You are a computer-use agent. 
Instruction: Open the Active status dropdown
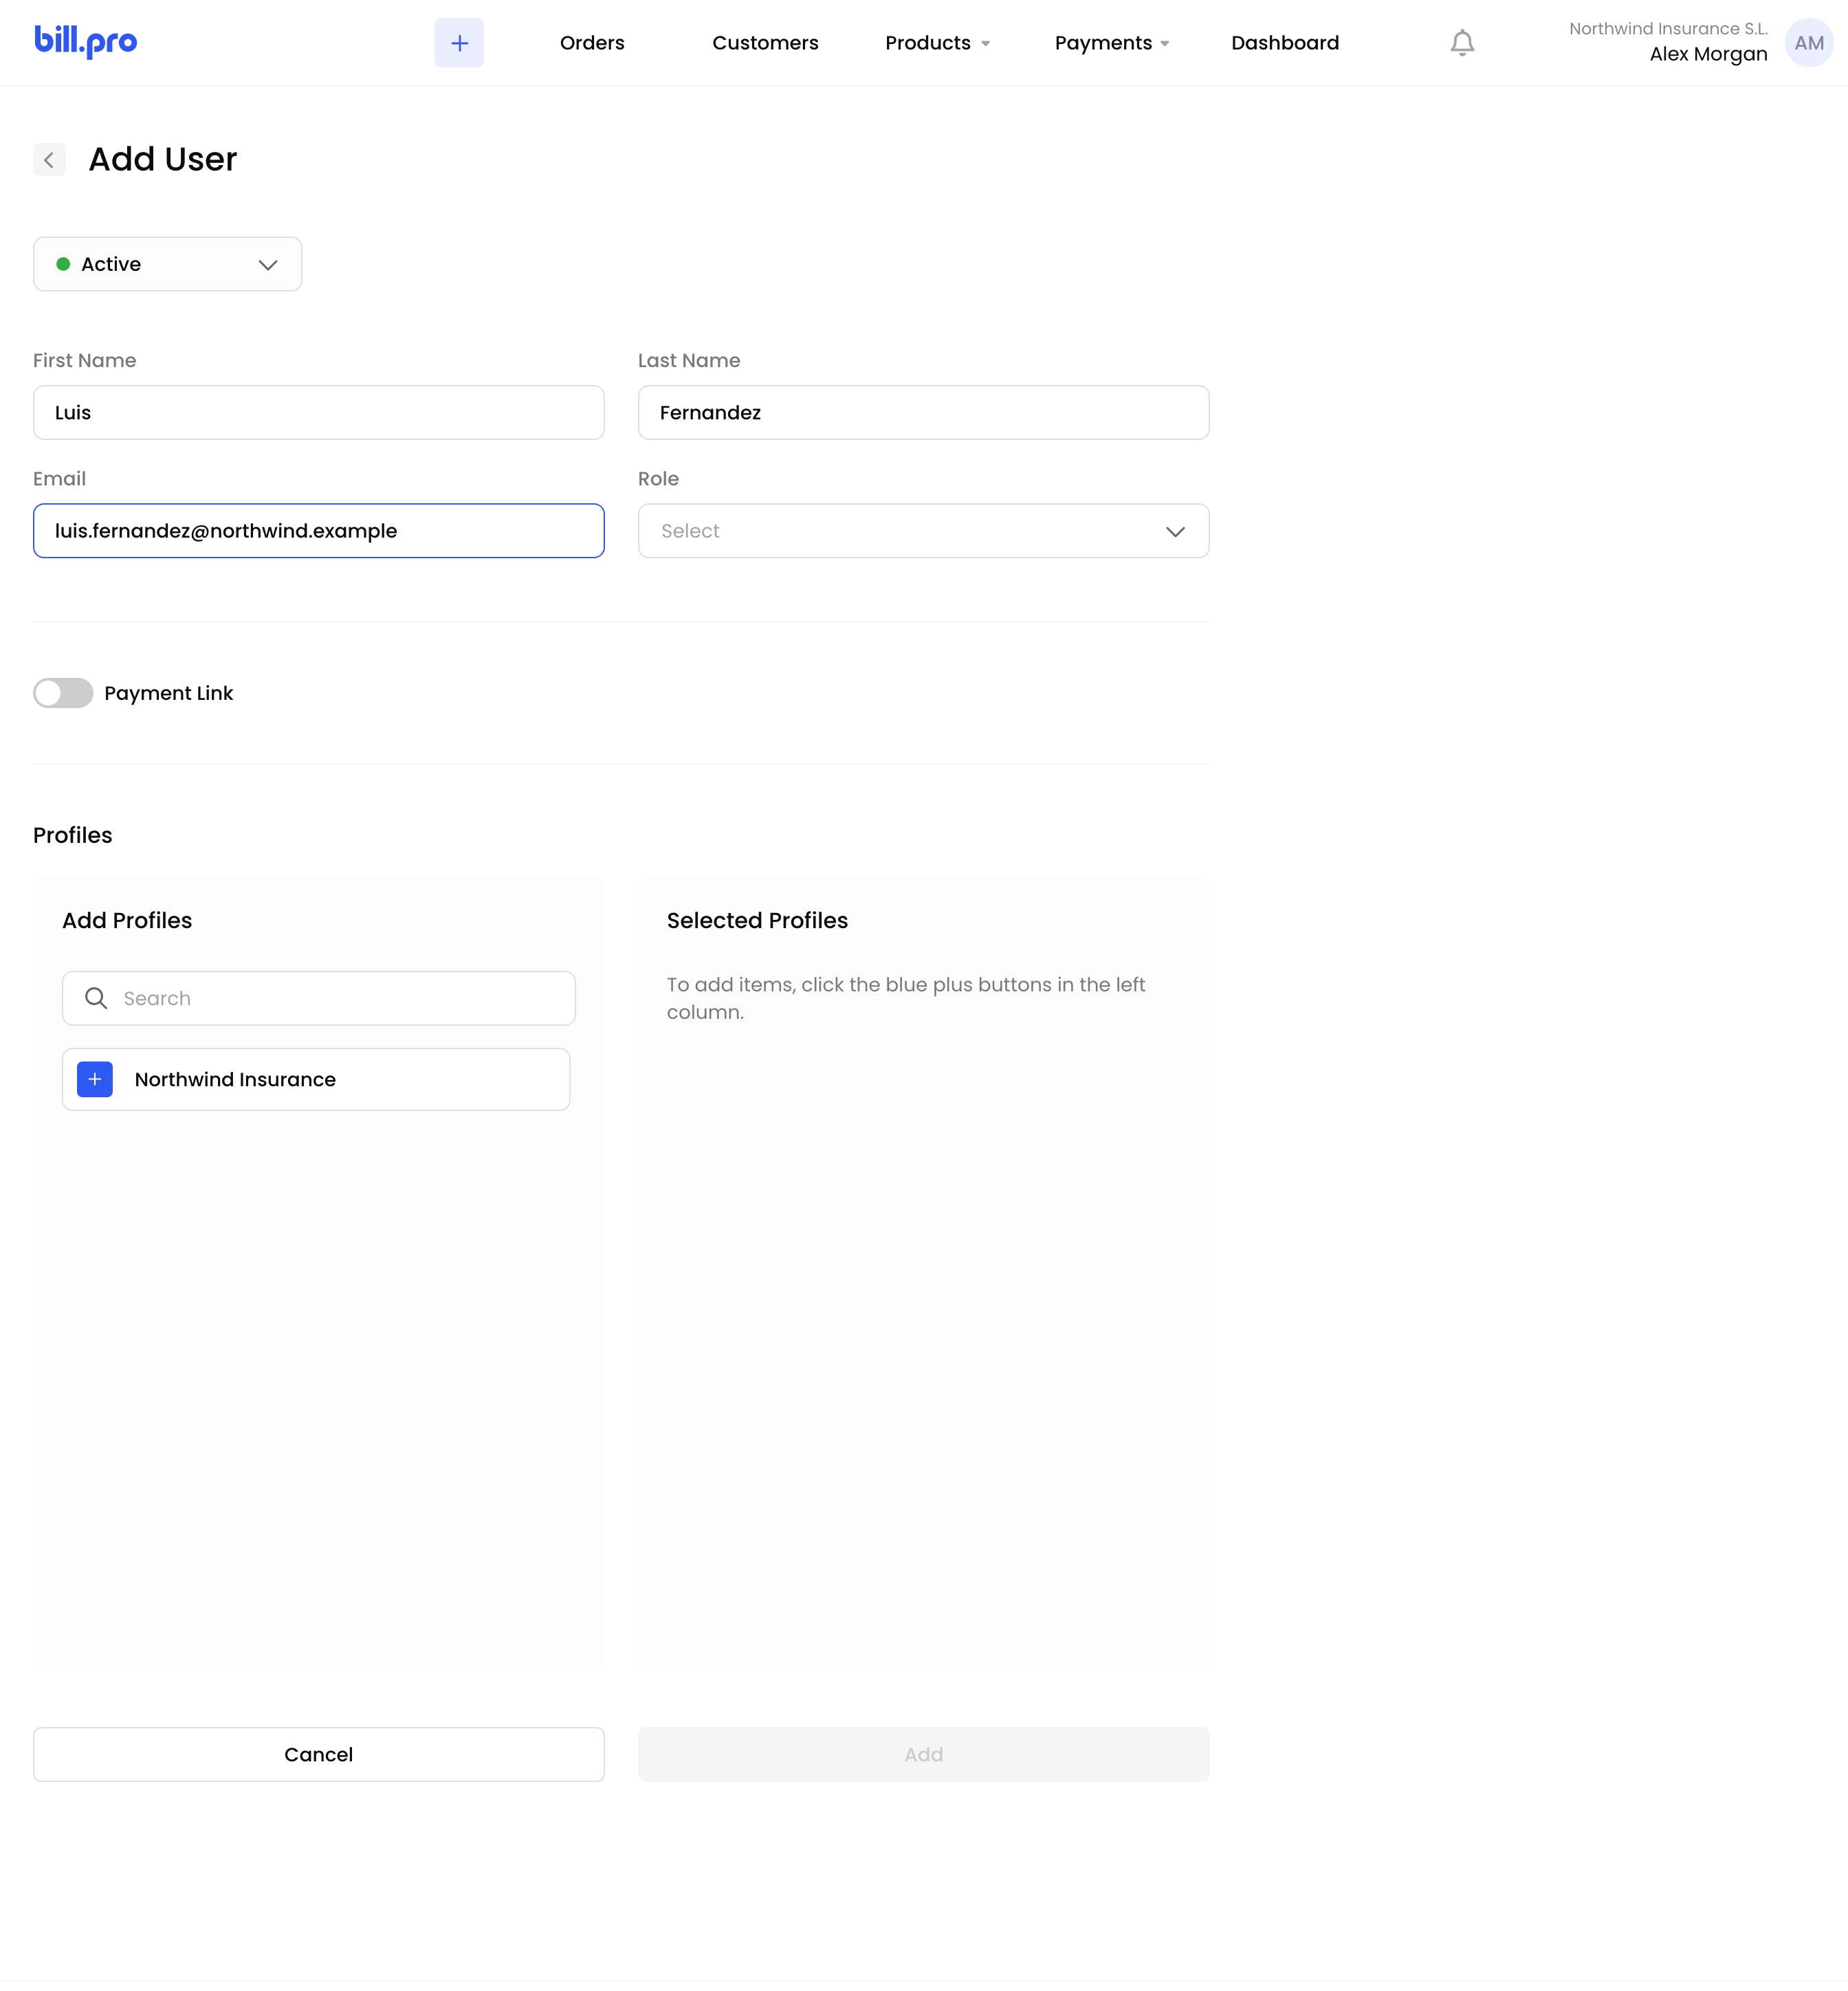point(168,264)
